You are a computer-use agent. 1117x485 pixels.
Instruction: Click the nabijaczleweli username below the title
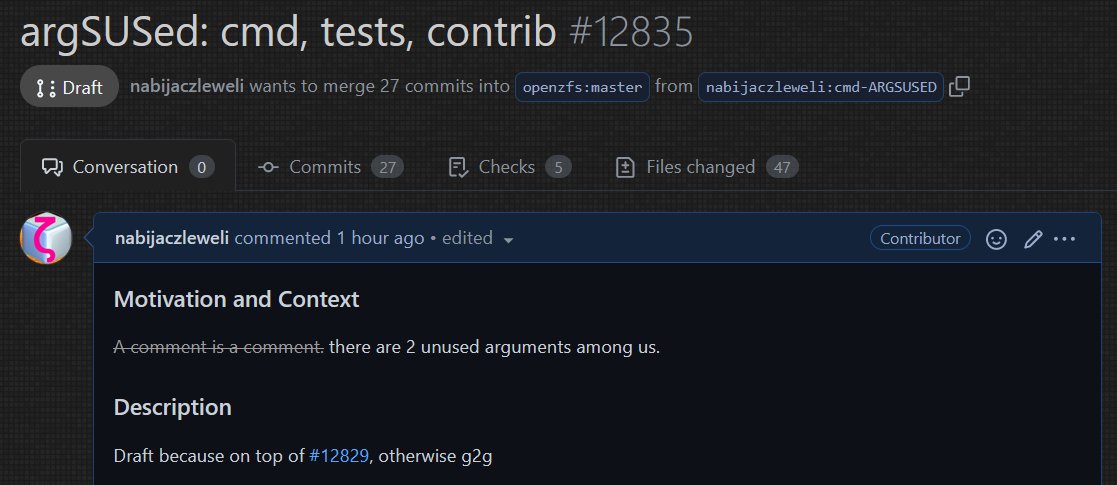click(187, 86)
